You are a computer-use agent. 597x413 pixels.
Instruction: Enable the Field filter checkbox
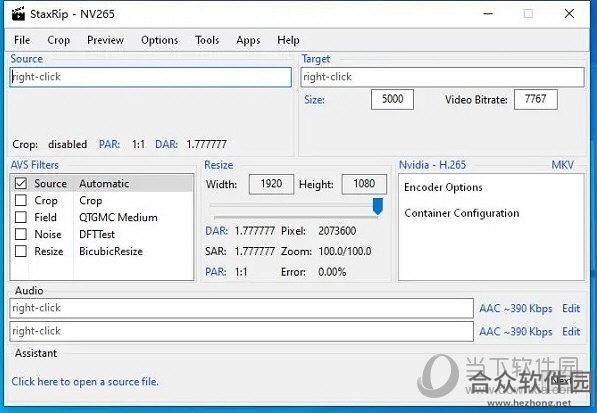21,217
